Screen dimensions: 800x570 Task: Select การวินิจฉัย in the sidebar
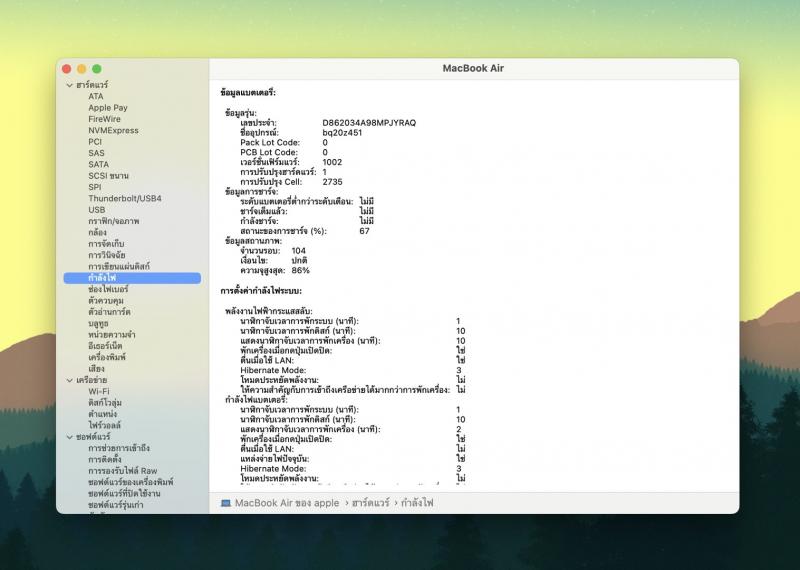(107, 255)
